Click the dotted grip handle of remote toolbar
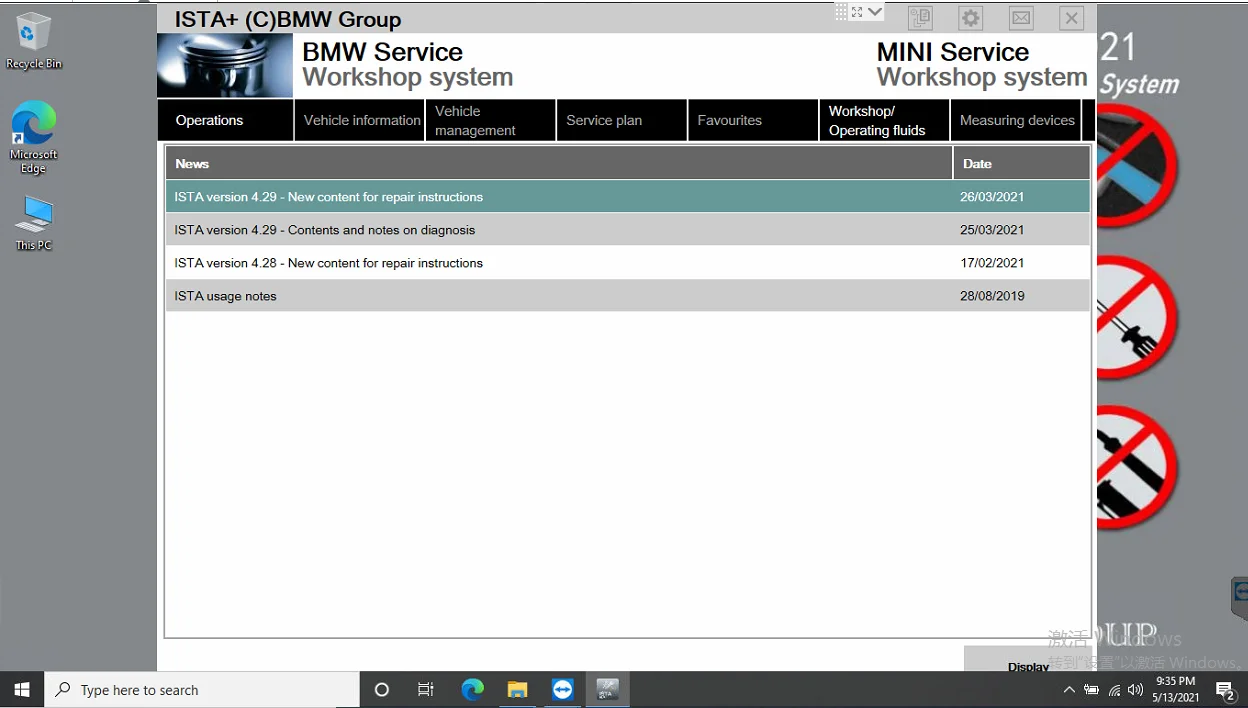Image resolution: width=1248 pixels, height=708 pixels. click(x=841, y=12)
